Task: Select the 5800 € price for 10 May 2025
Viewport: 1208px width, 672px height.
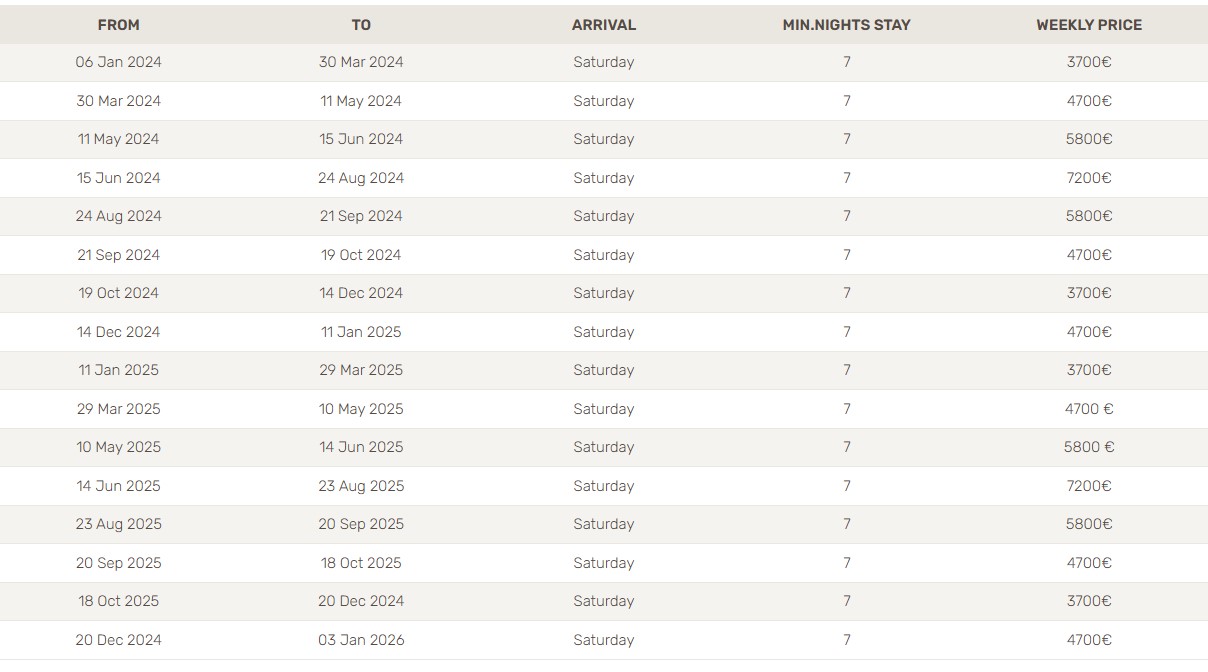Action: click(1089, 447)
